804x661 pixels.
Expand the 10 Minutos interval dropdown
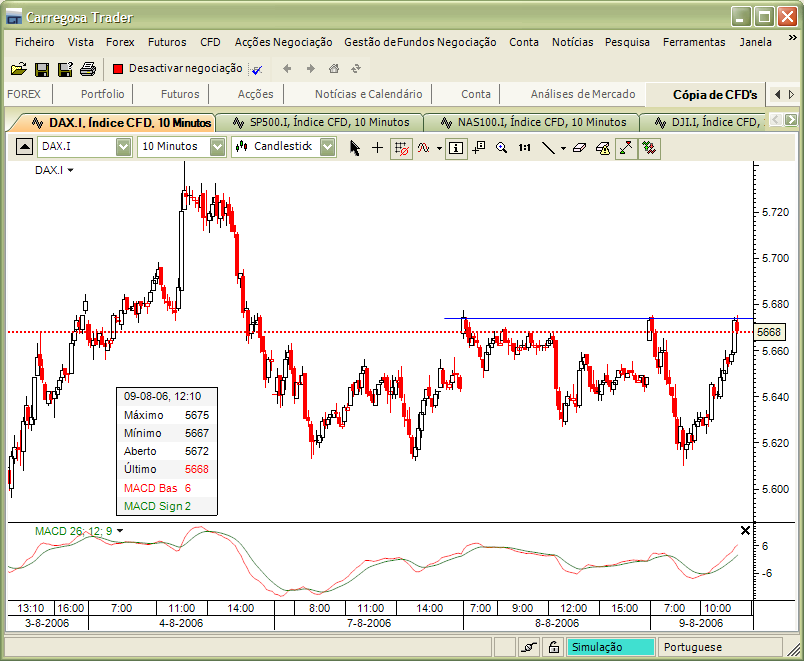click(217, 147)
